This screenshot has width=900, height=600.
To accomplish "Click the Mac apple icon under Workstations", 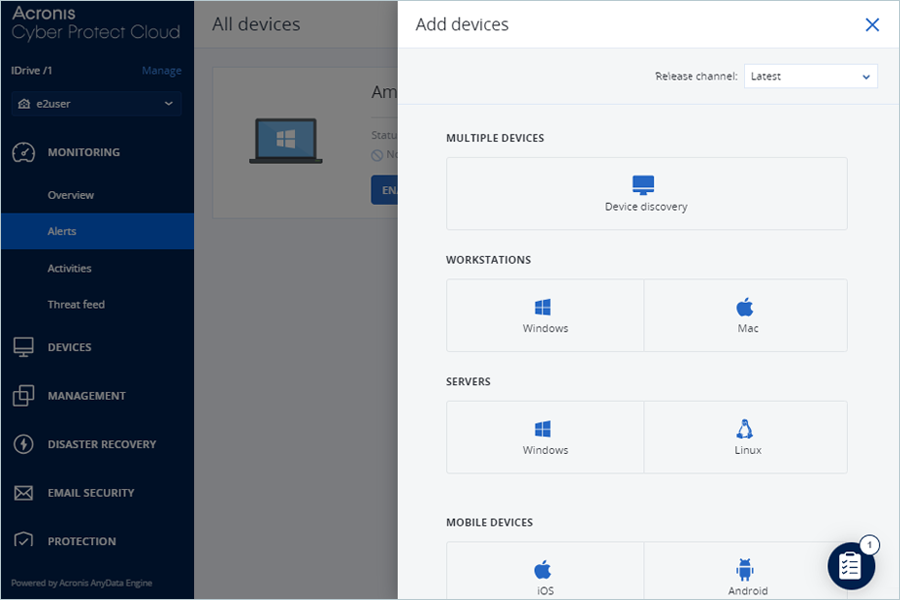I will point(745,307).
